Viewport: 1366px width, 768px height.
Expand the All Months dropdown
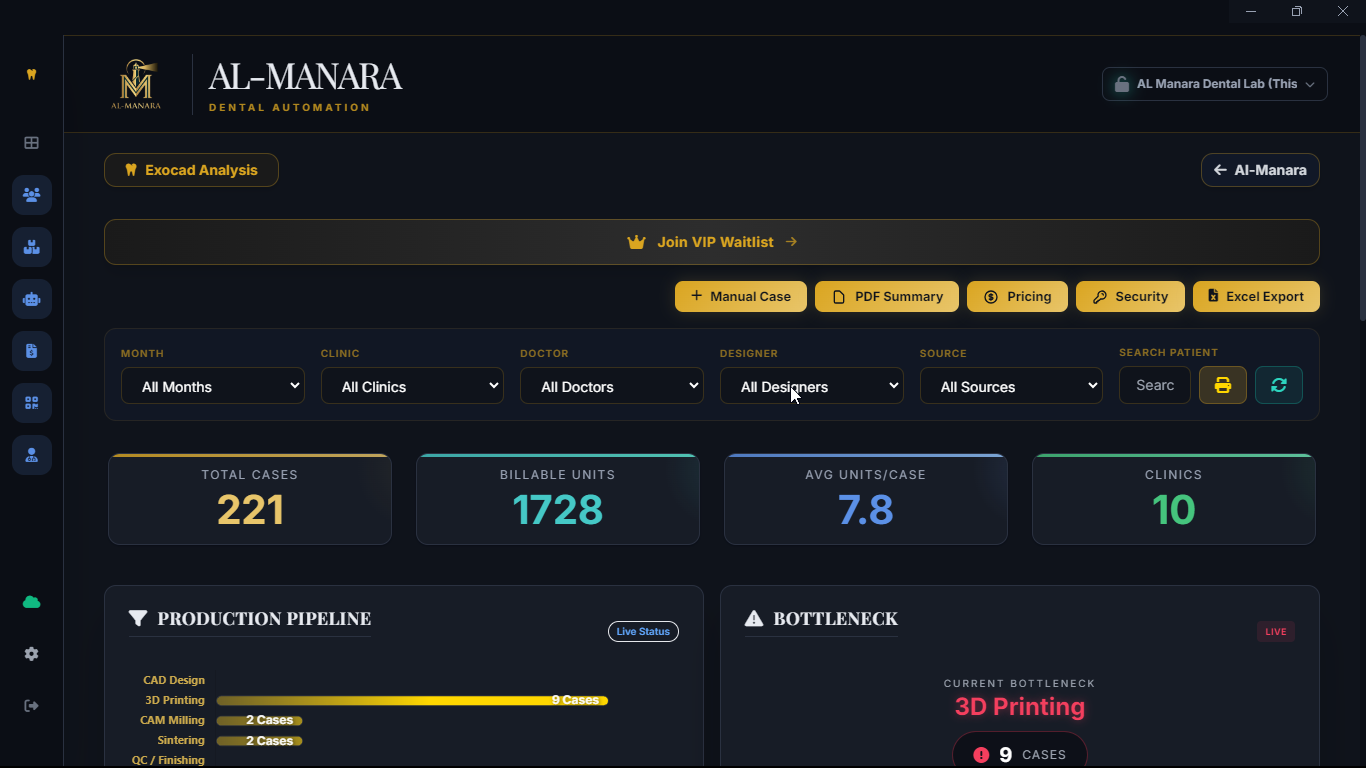tap(212, 386)
